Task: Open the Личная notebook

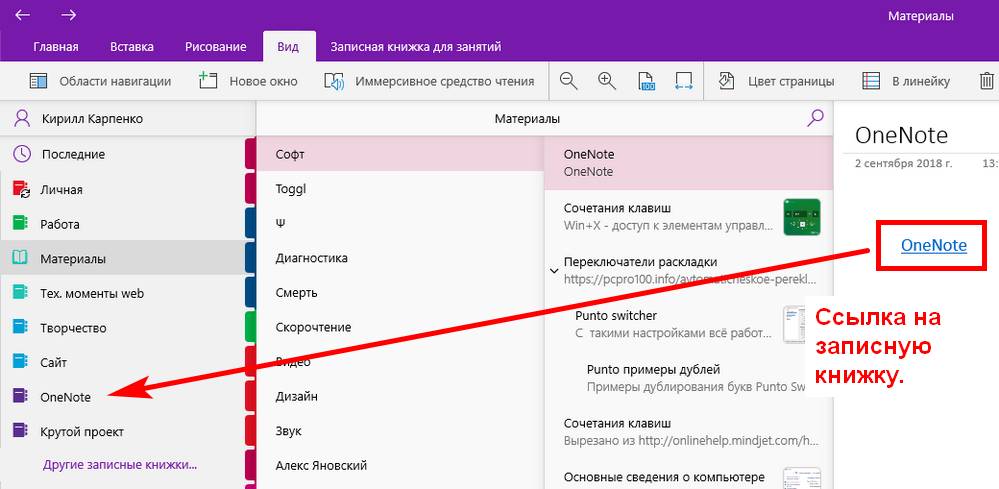Action: coord(122,189)
